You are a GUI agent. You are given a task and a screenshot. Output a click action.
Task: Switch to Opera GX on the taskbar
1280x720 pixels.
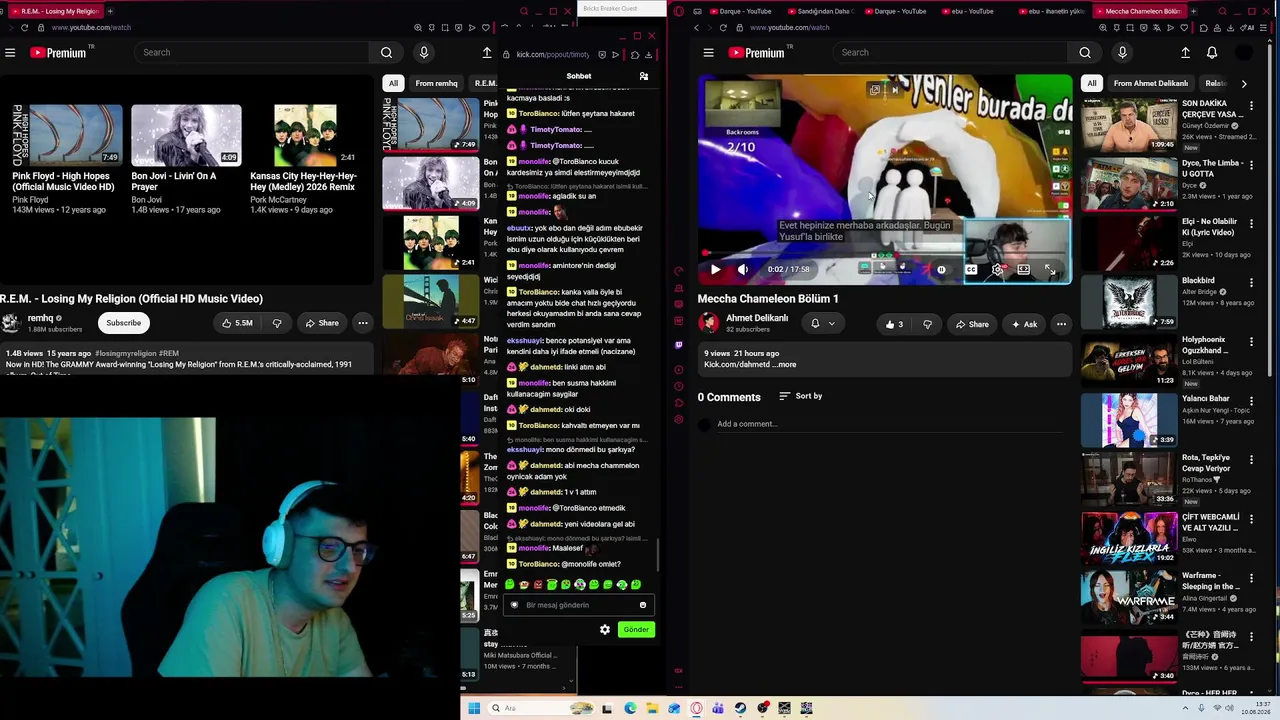point(697,708)
